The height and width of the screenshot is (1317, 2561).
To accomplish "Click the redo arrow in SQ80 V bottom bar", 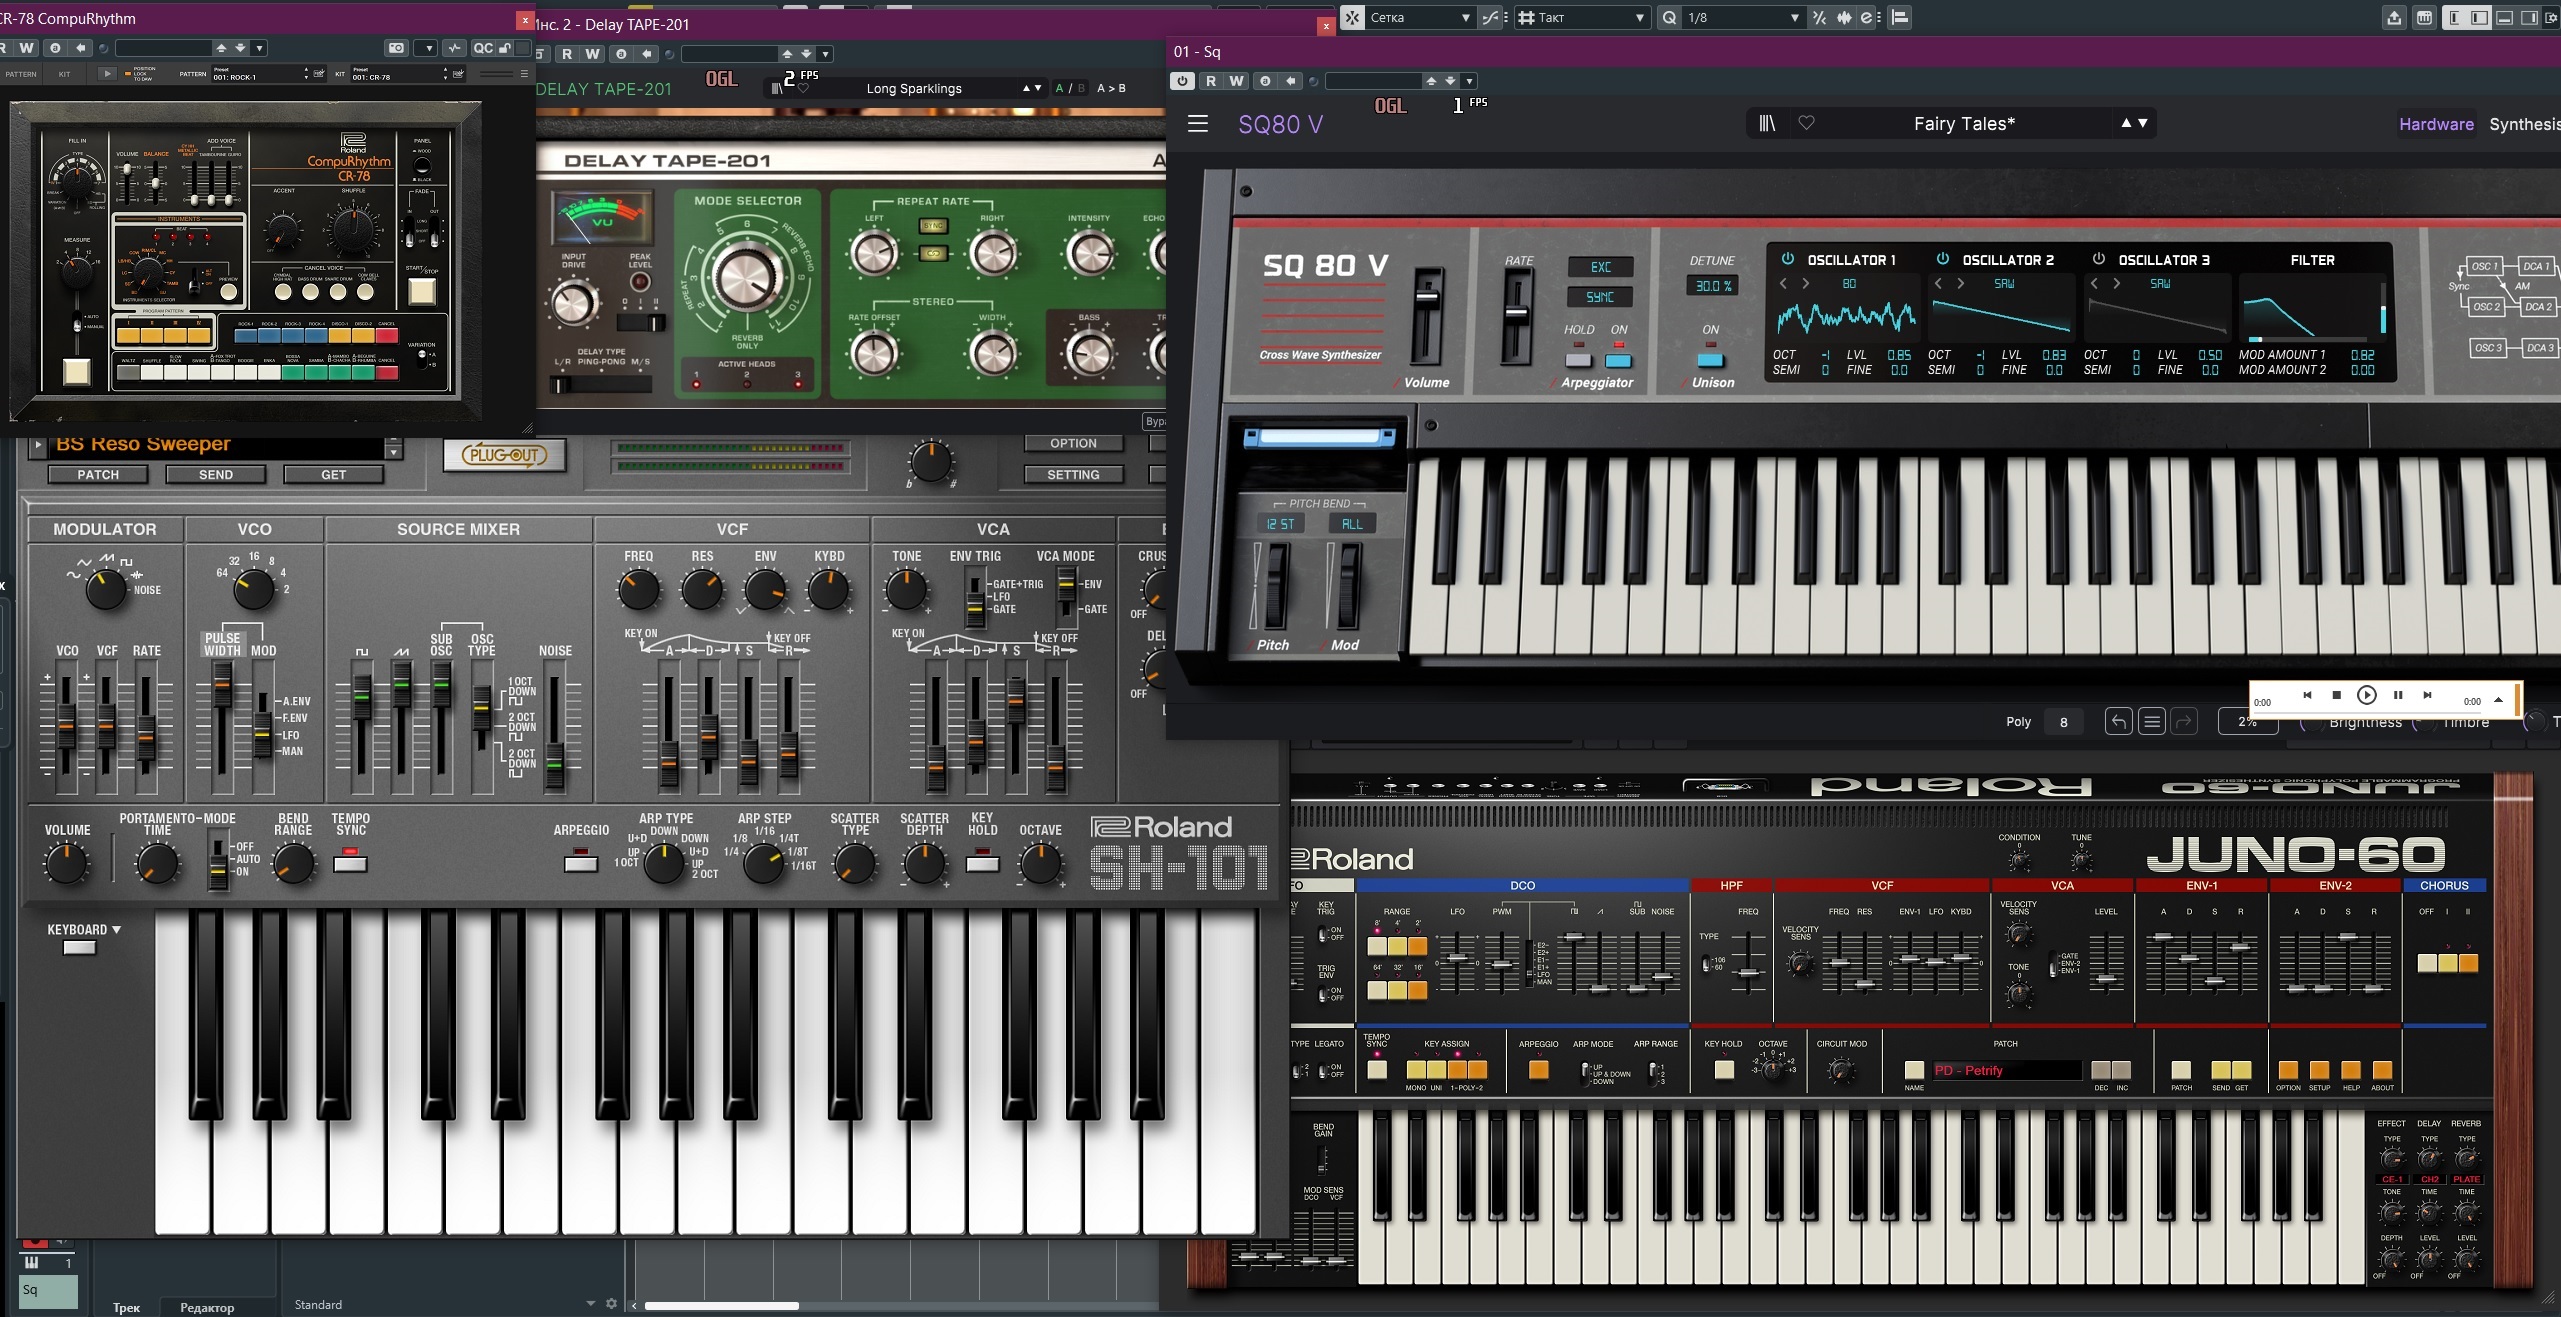I will pyautogui.click(x=2184, y=721).
